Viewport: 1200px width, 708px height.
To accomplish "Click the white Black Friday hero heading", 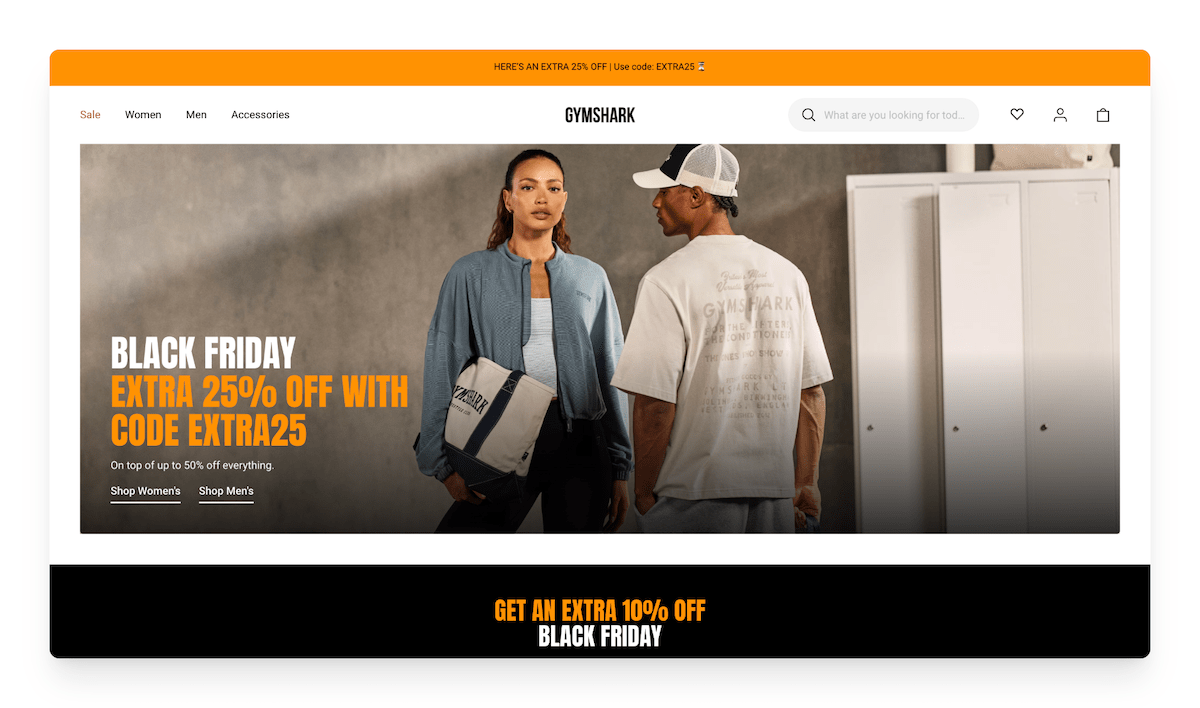I will pos(203,353).
